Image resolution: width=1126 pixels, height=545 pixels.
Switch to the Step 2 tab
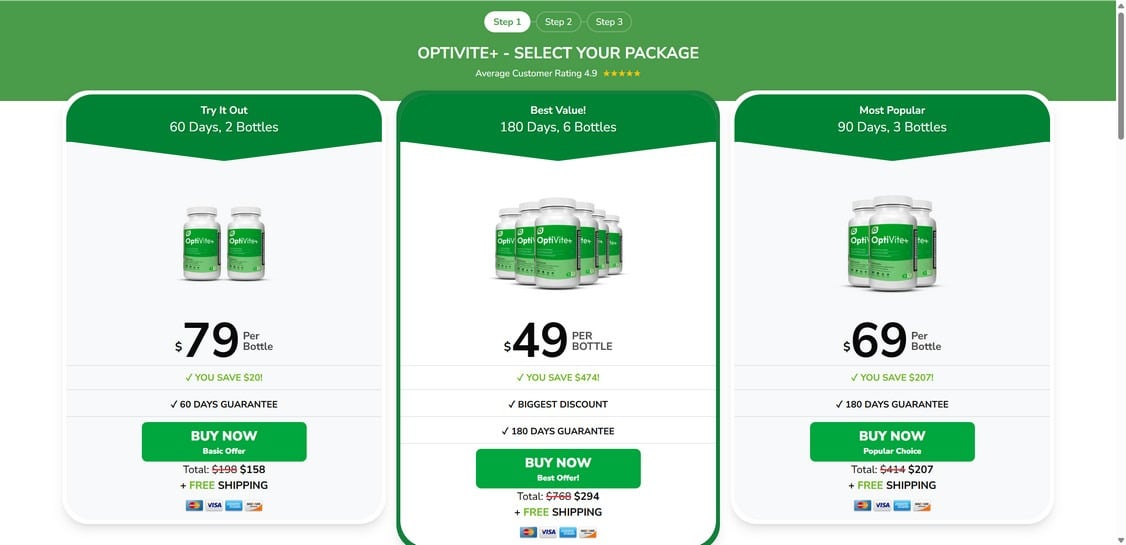[558, 22]
